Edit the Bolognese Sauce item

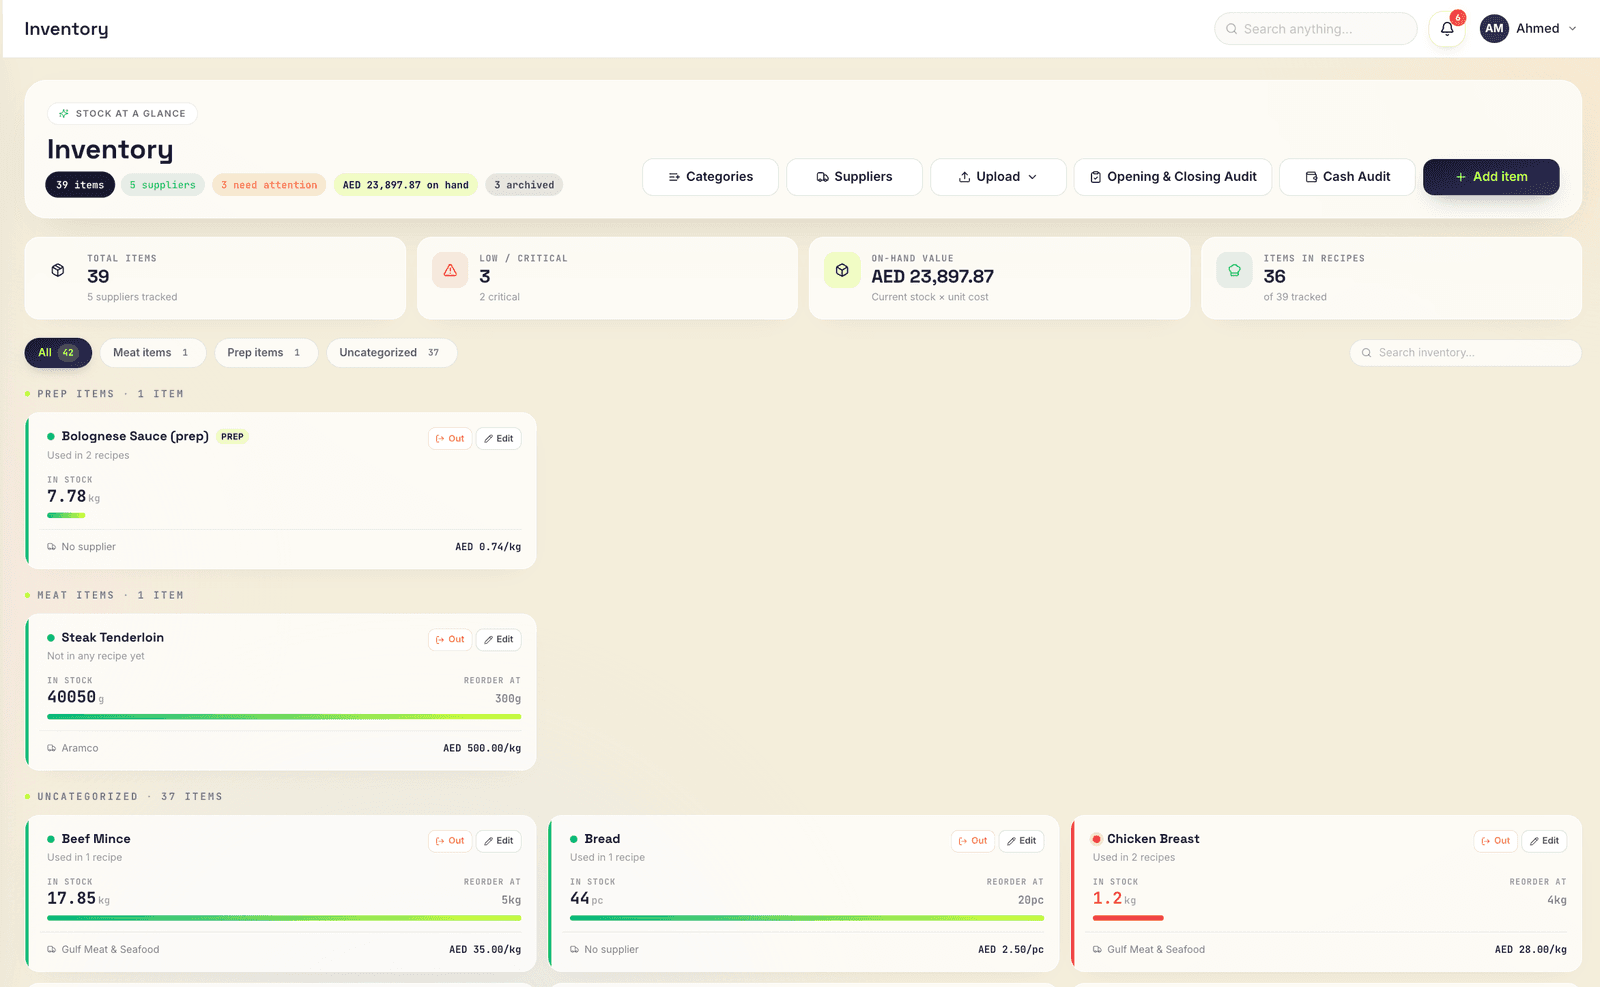coord(498,439)
